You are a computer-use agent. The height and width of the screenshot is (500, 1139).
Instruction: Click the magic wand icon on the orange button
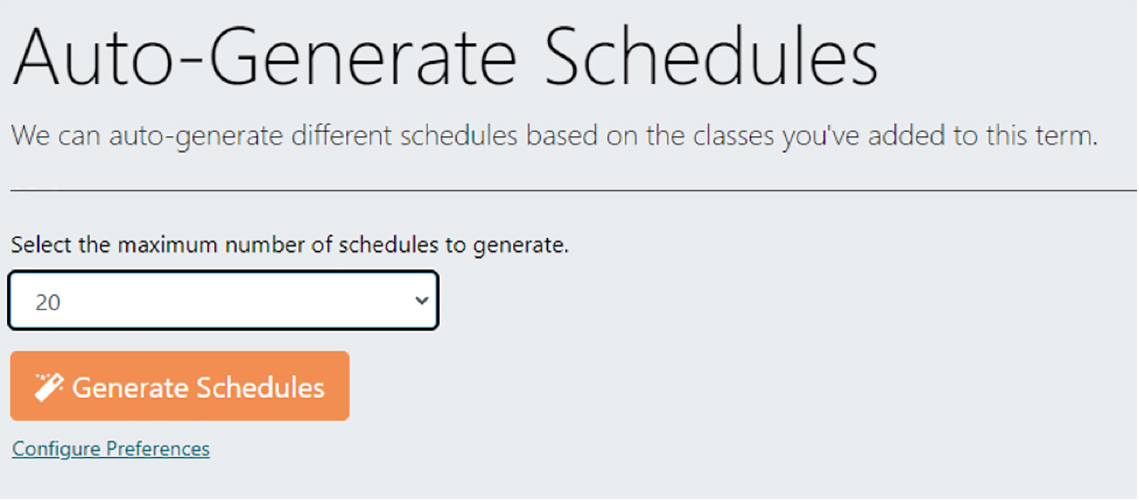click(x=49, y=387)
